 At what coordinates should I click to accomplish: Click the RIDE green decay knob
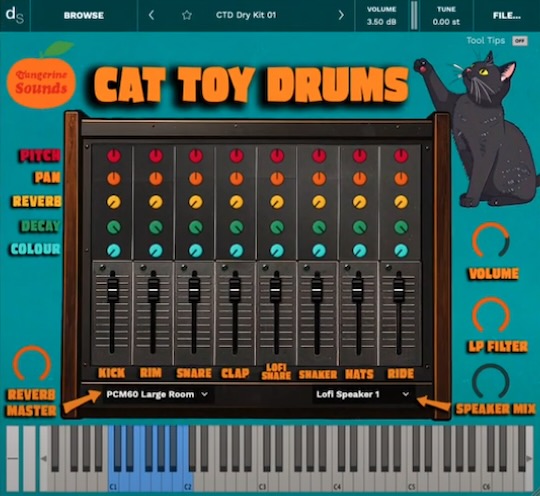tap(401, 227)
